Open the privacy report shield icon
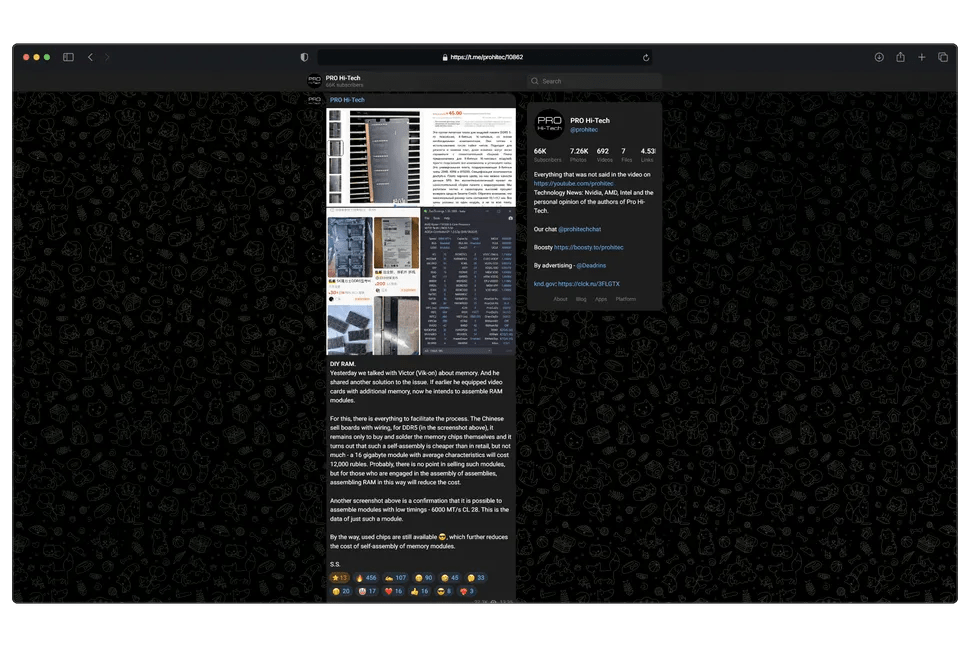Screen dimensions: 970x647 (304, 57)
